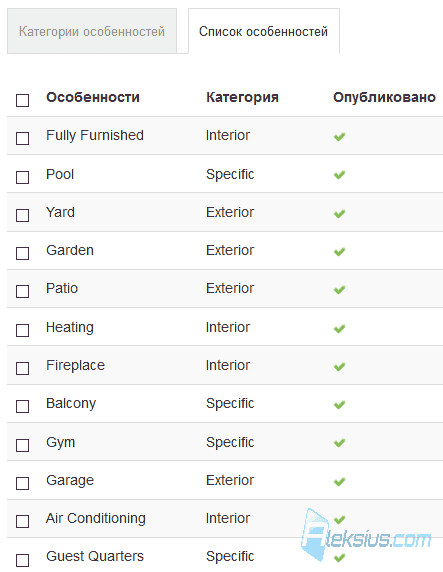Screen dimensions: 443x572
Task: Click the green published icon for Yard
Action: [339, 213]
